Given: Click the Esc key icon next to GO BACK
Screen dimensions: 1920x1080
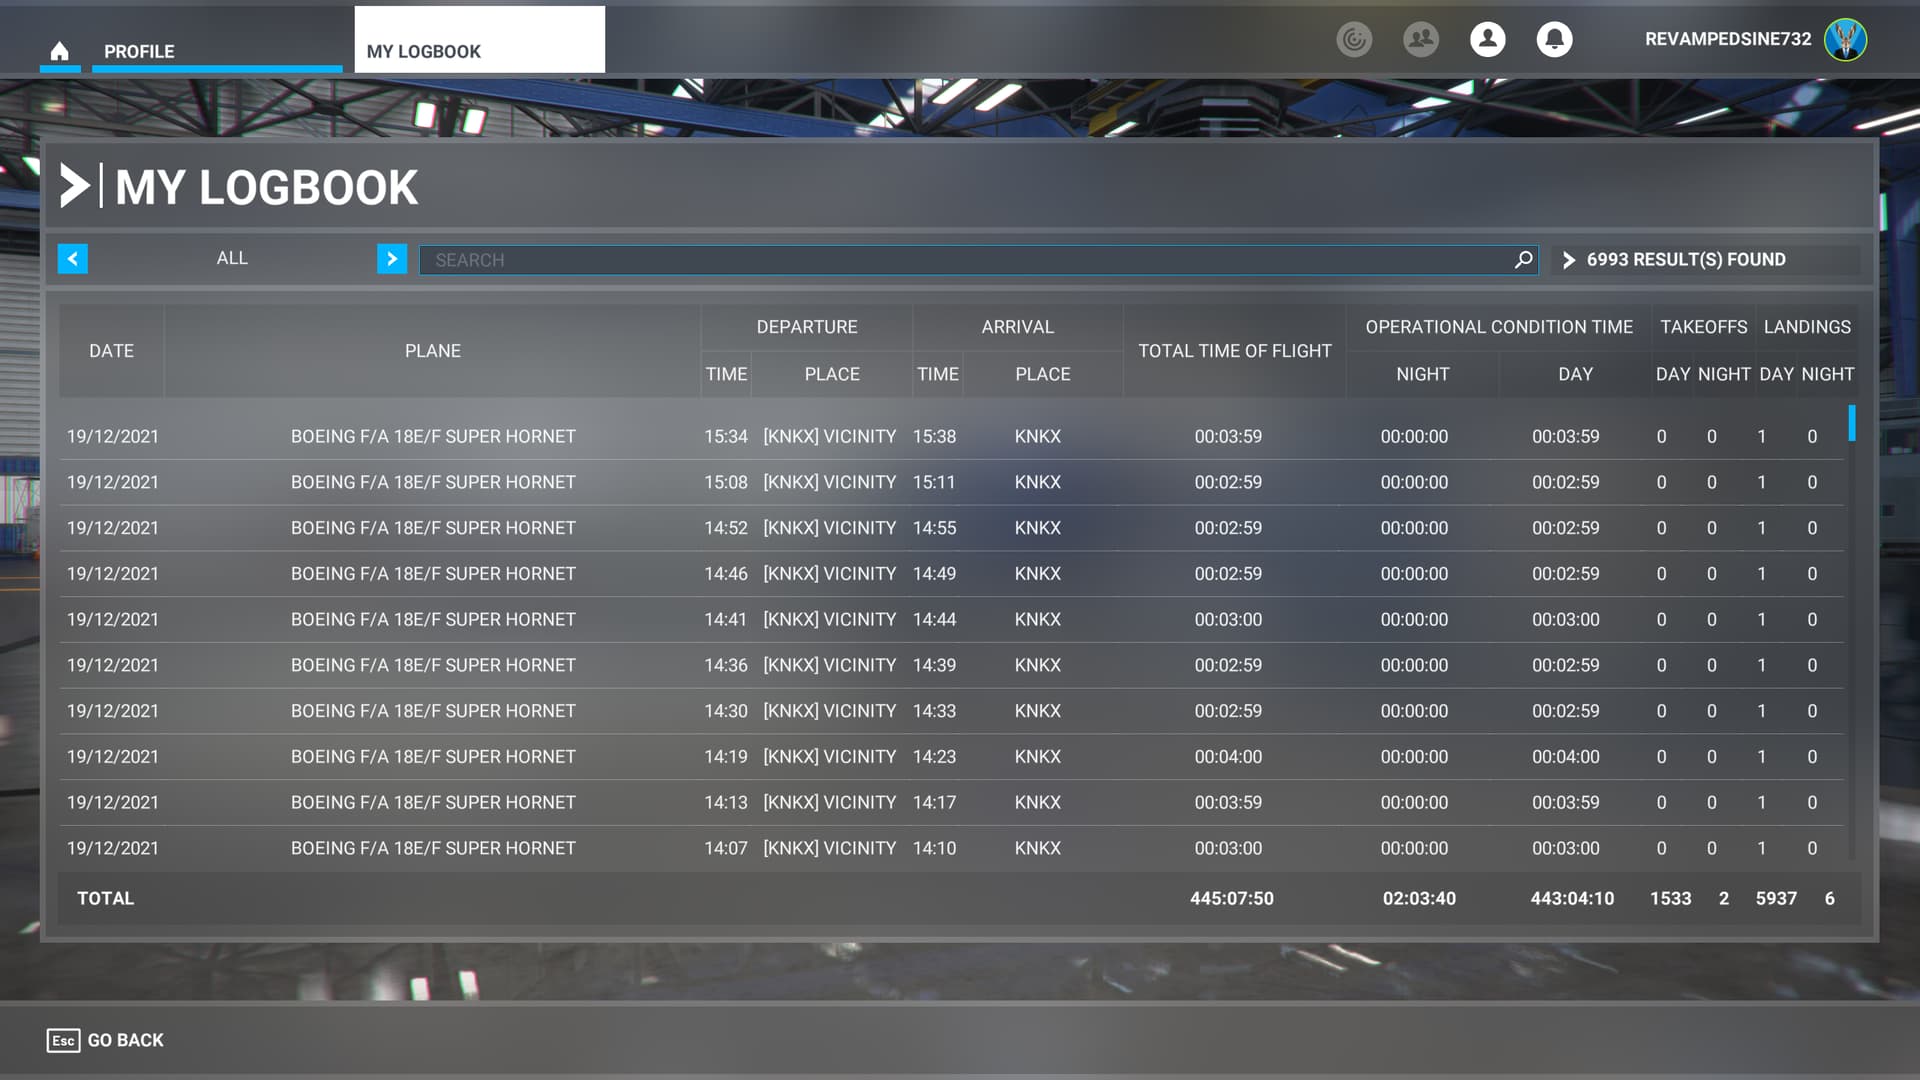Looking at the screenshot, I should (x=64, y=1040).
